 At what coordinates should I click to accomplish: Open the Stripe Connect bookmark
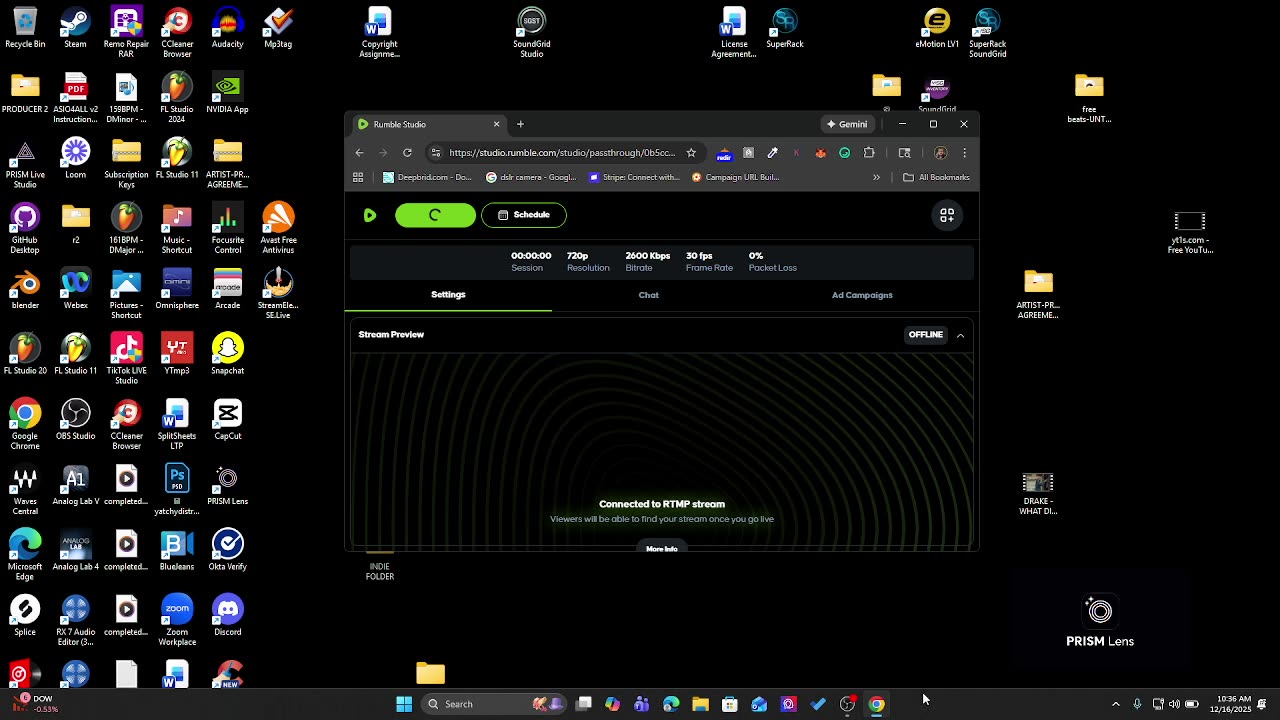pos(634,177)
